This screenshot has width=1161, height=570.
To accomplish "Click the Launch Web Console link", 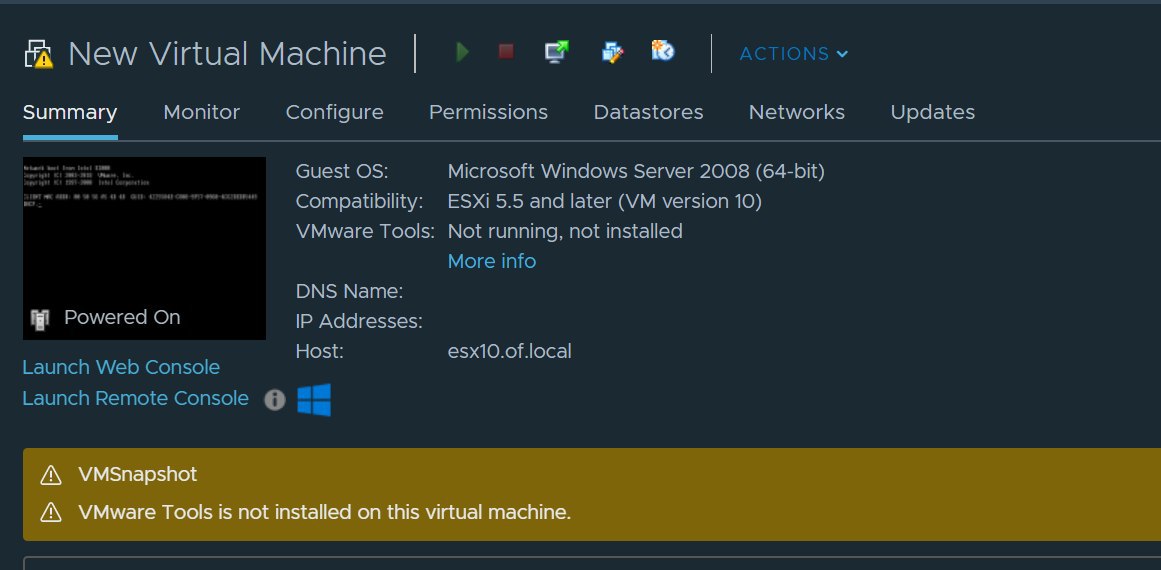I will 121,367.
